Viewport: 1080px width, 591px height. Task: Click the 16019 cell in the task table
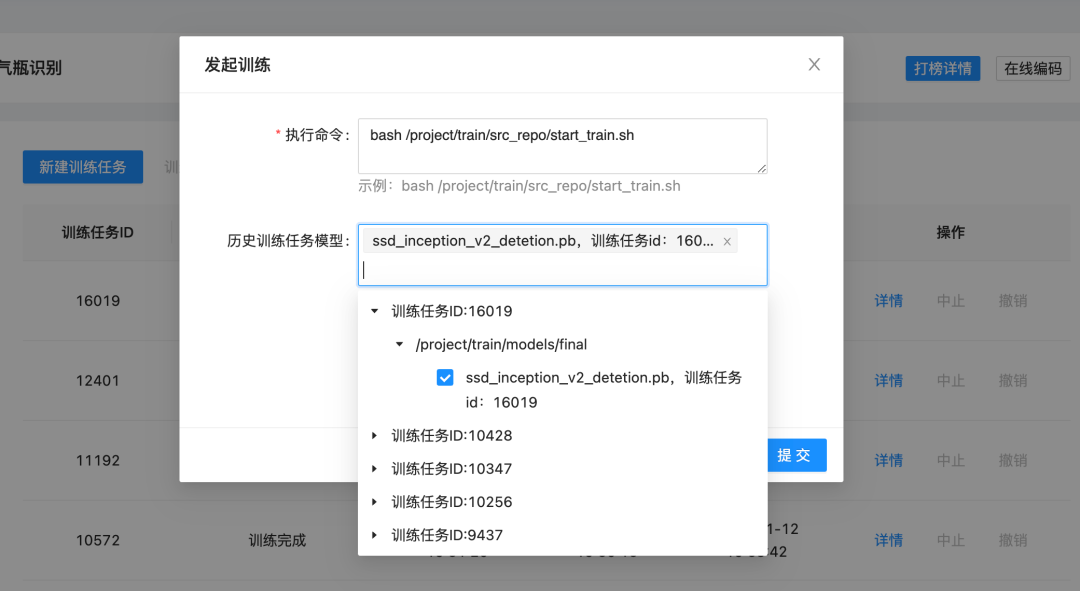pos(98,300)
